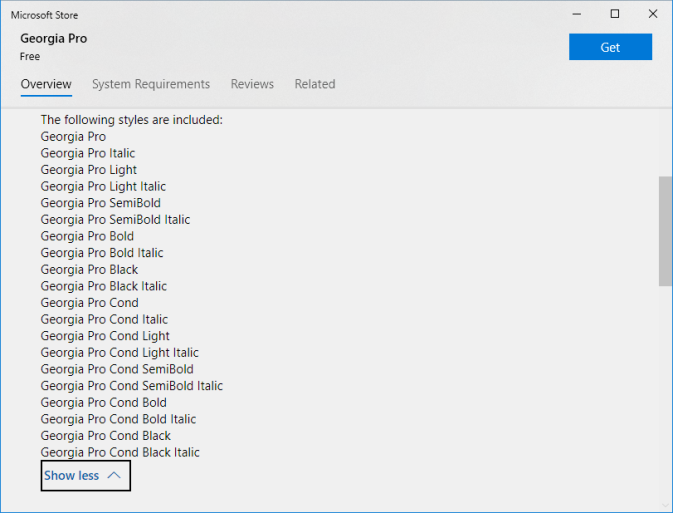Click the vertical scrollbar thumb

coord(665,230)
